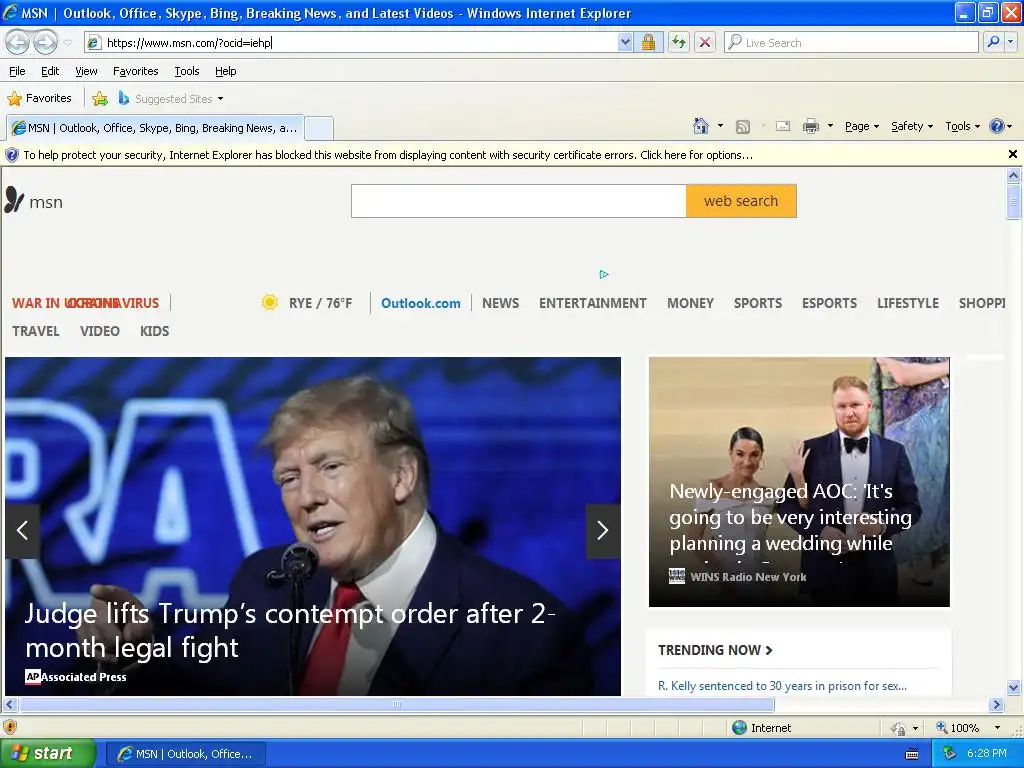1024x768 pixels.
Task: Open a new blank tab
Action: pos(319,129)
